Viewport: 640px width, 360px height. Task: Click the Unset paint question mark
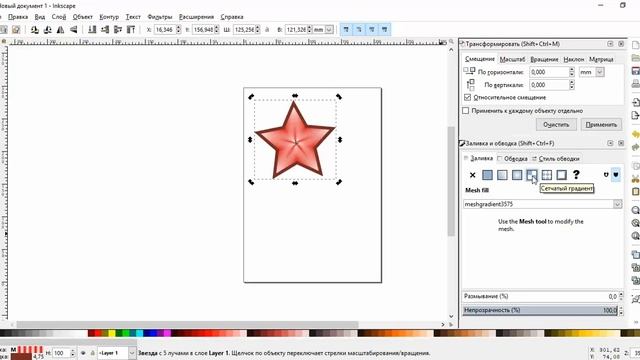pos(576,175)
